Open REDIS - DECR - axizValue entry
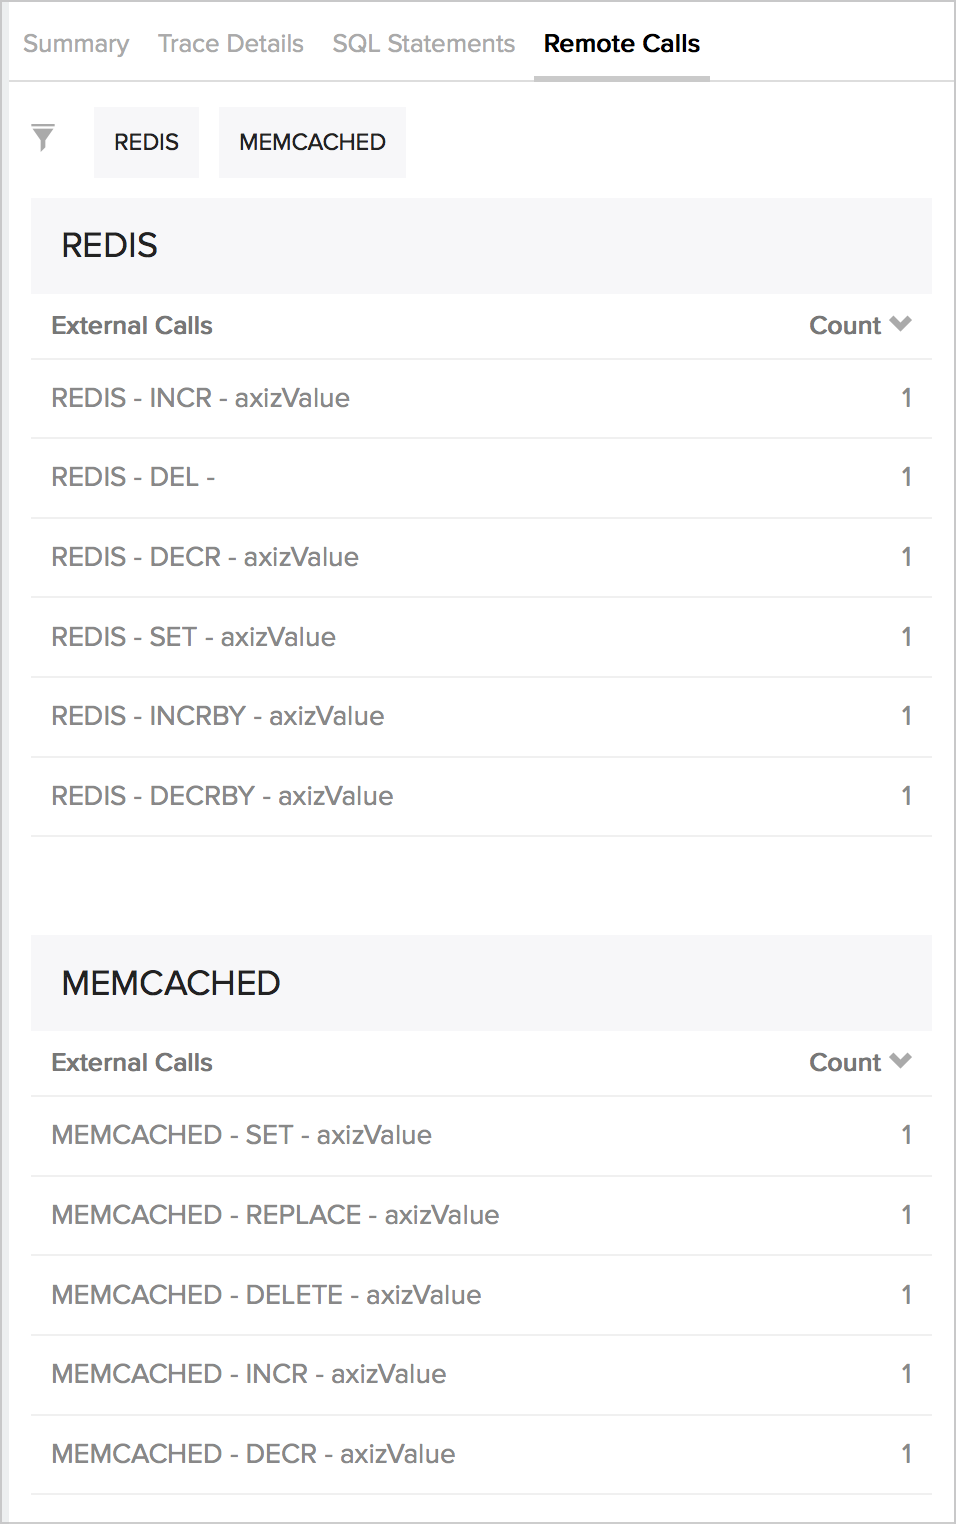 (x=481, y=557)
